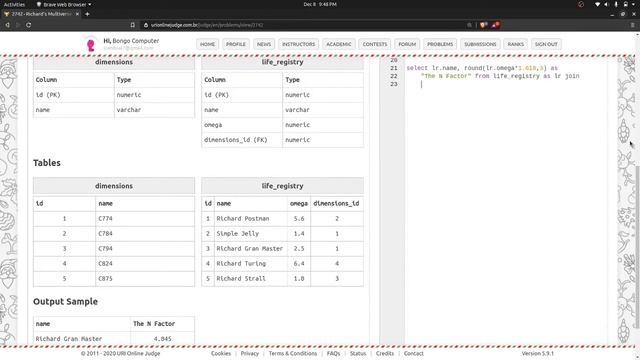Bookmark this page with the bookmark icon
640x360 pixels.
[133, 25]
